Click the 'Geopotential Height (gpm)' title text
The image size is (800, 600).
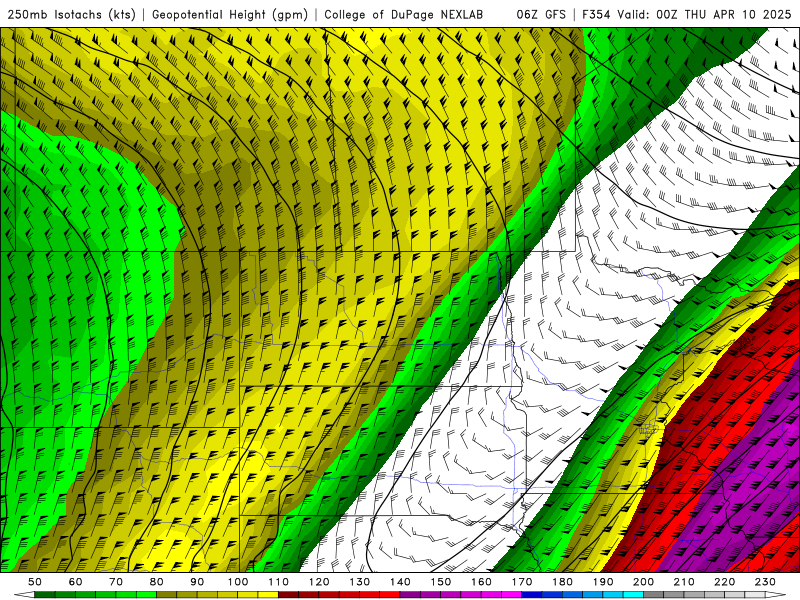coord(230,15)
